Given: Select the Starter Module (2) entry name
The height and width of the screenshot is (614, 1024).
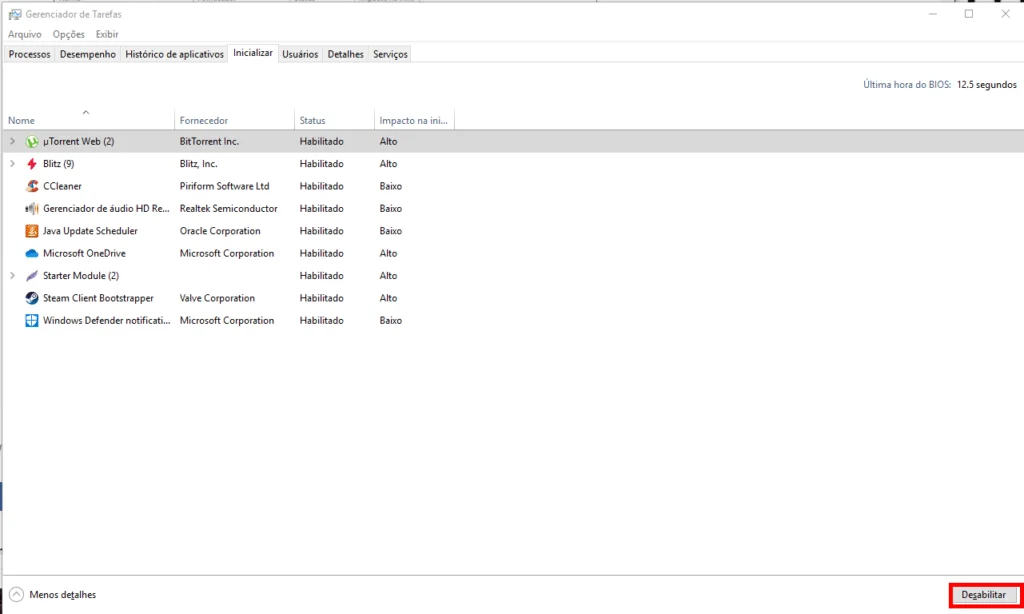Looking at the screenshot, I should 81,276.
